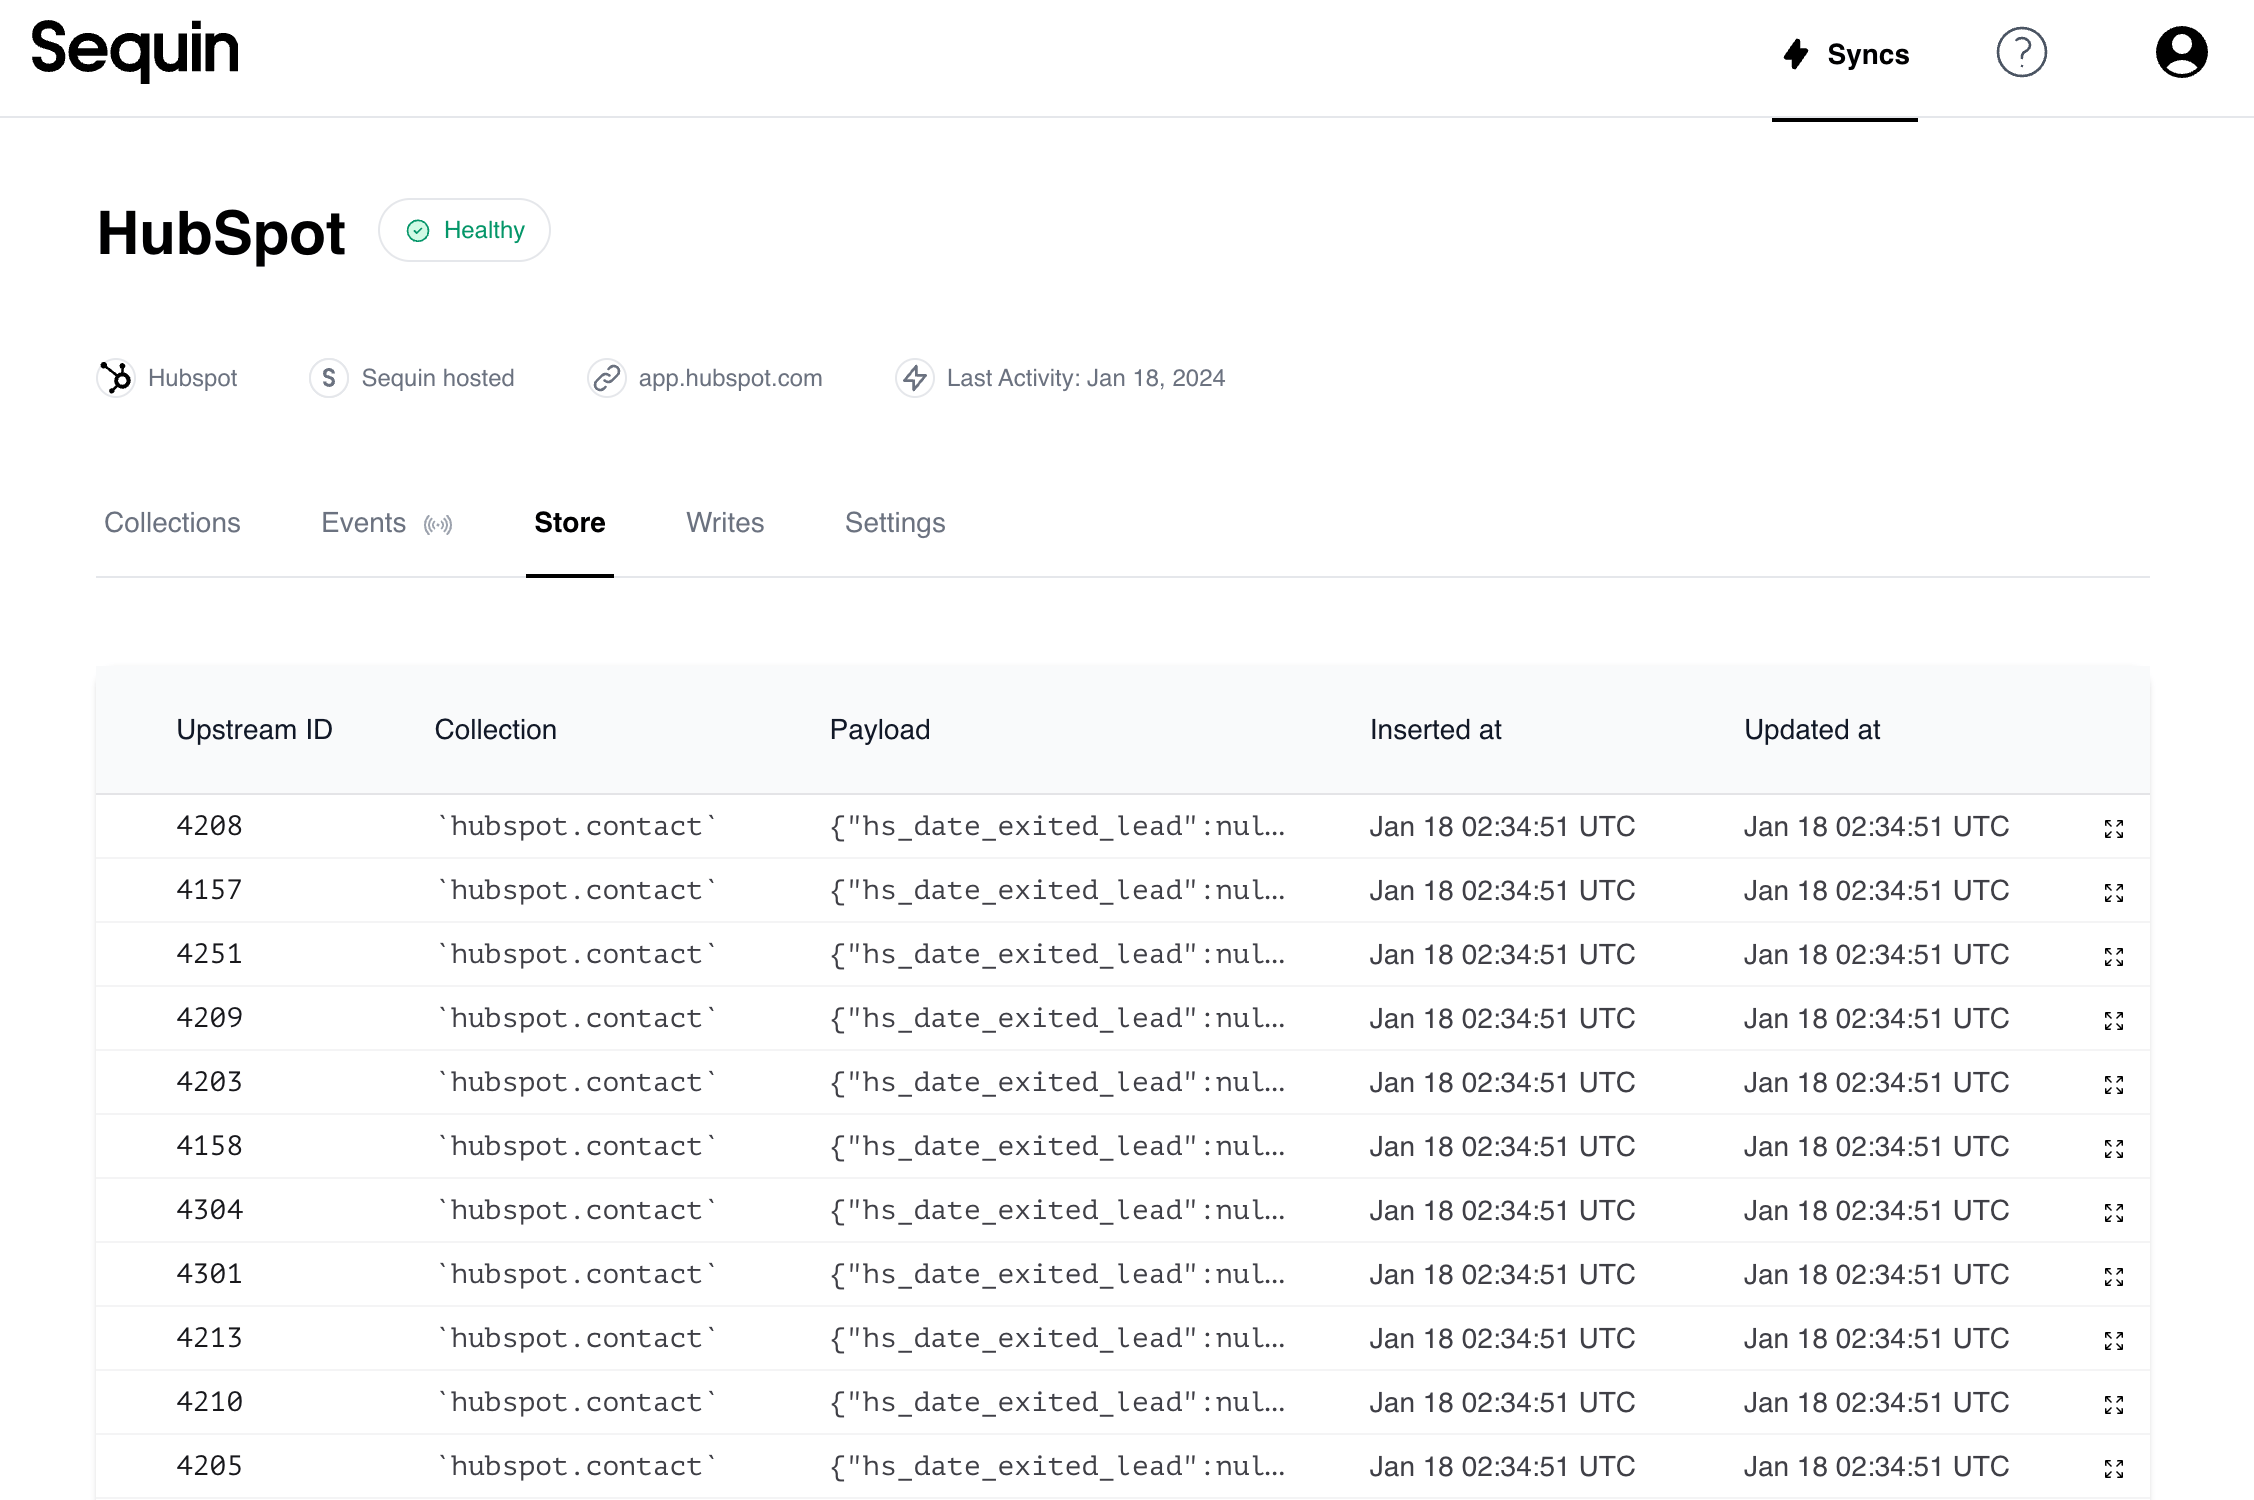Click Upstream ID 4158 cell
Screen dimensions: 2254x1500
(x=209, y=1146)
